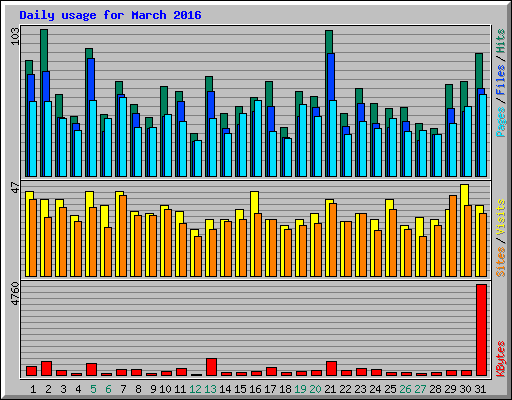
Task: Click the green weekend day label 6
Action: (108, 389)
